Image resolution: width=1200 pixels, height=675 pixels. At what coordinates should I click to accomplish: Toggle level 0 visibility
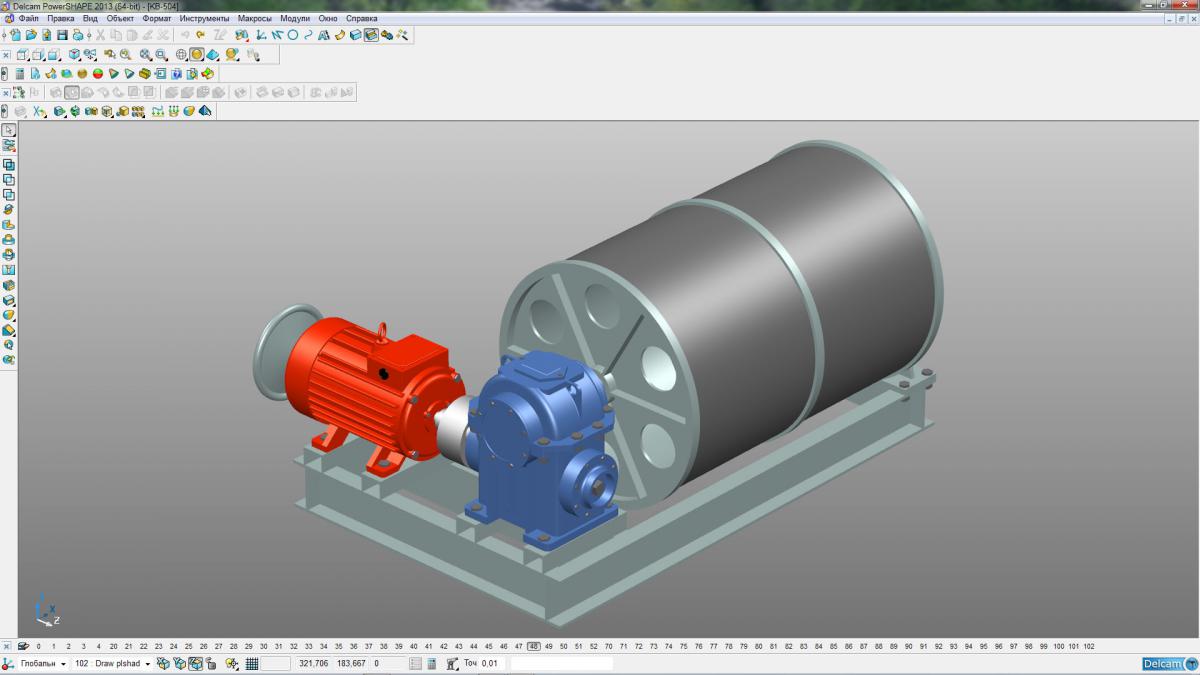pos(39,647)
